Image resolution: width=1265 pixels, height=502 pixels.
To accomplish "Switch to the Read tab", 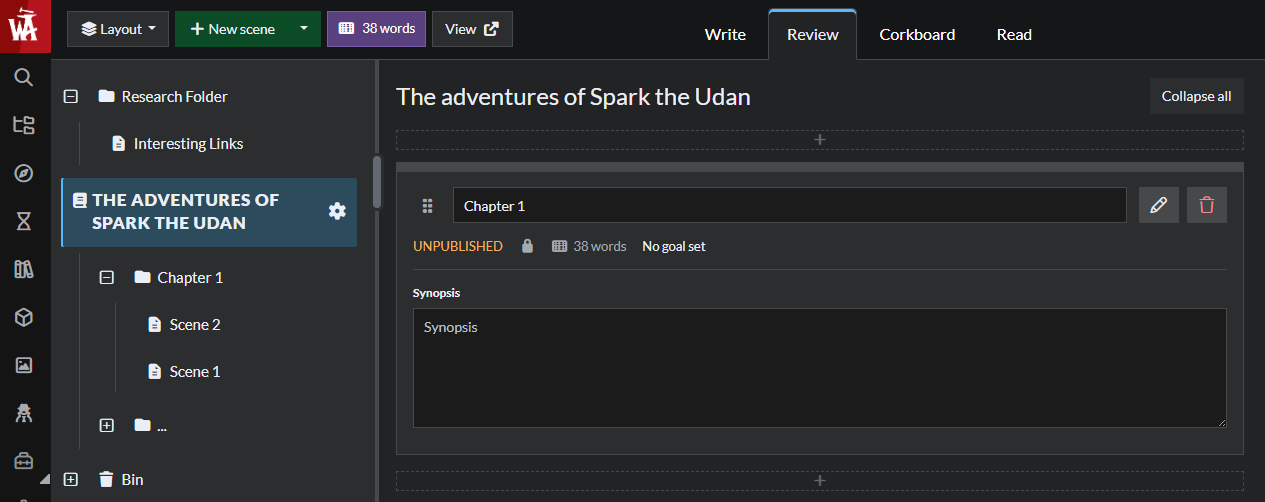I will tap(1014, 34).
